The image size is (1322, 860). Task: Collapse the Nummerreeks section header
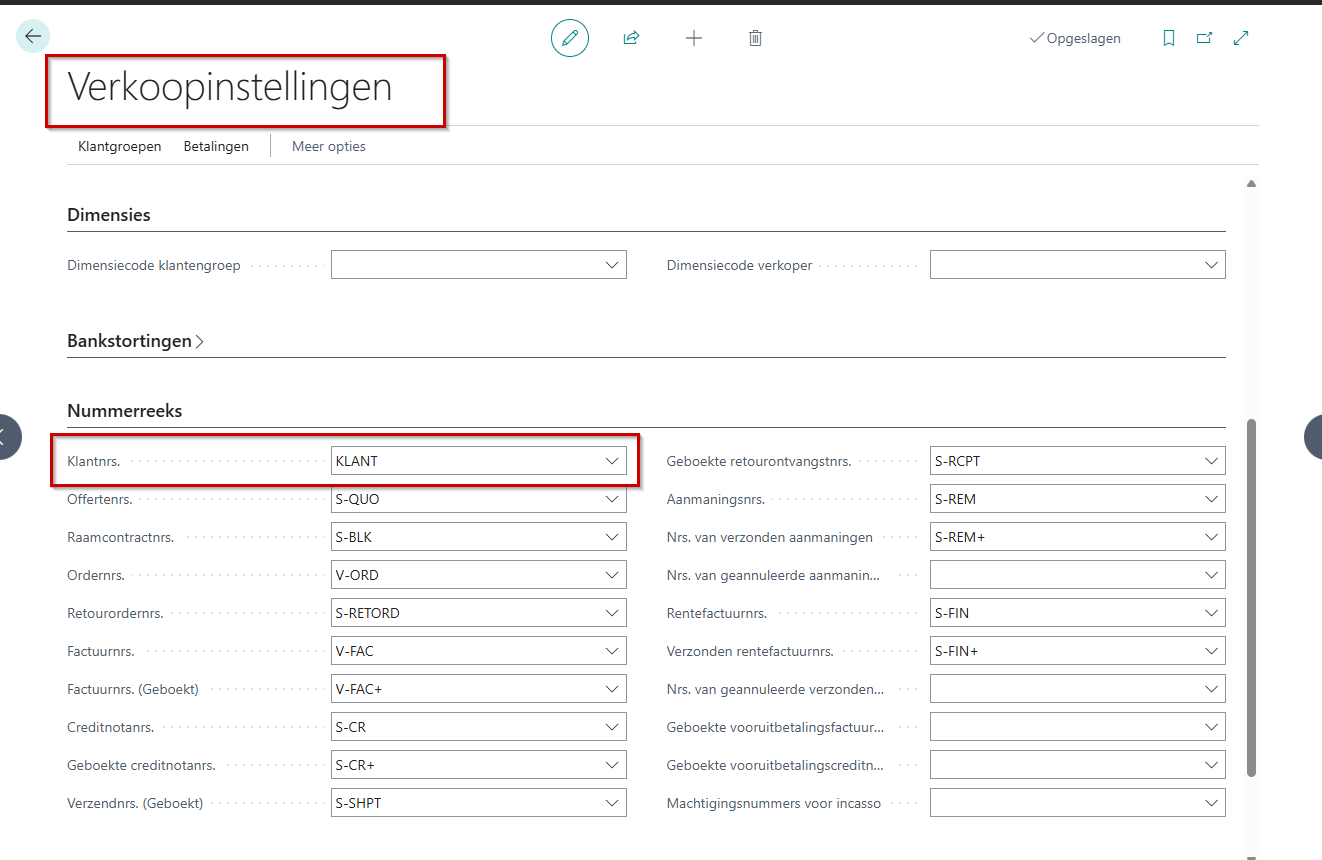pyautogui.click(x=124, y=411)
